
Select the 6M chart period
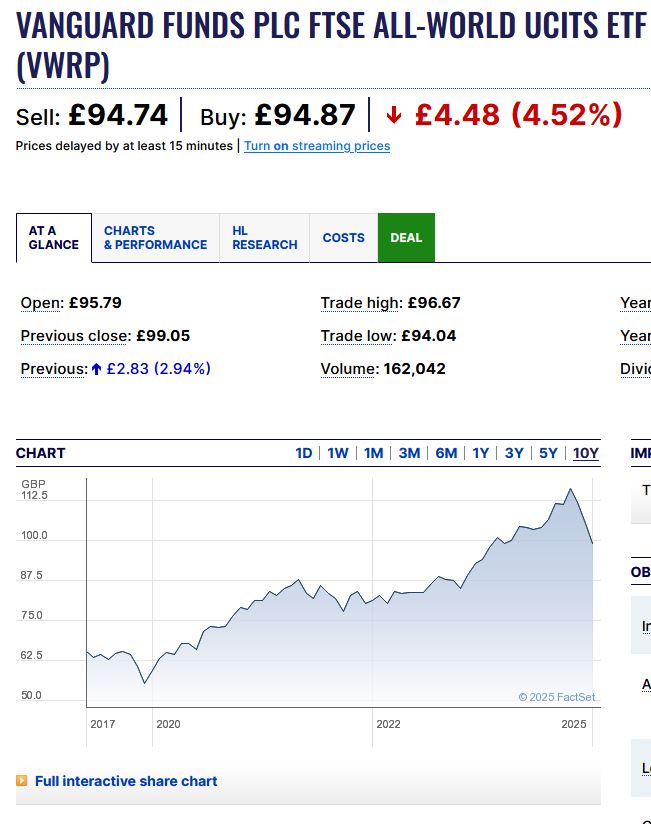coord(446,453)
